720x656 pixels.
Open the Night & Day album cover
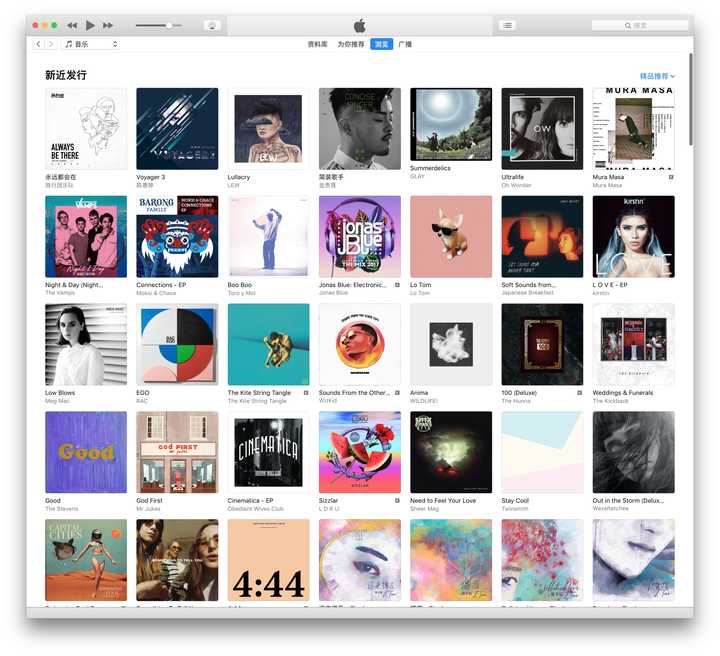pos(86,237)
